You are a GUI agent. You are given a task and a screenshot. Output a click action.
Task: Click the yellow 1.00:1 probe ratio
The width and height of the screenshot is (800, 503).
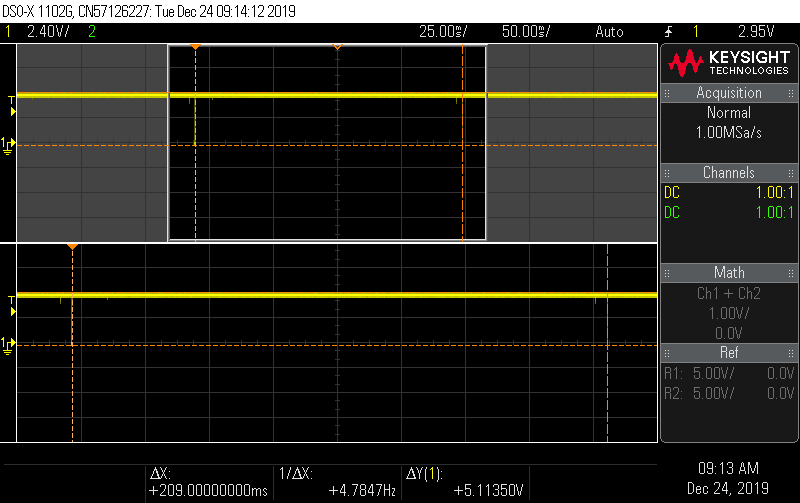pyautogui.click(x=774, y=192)
